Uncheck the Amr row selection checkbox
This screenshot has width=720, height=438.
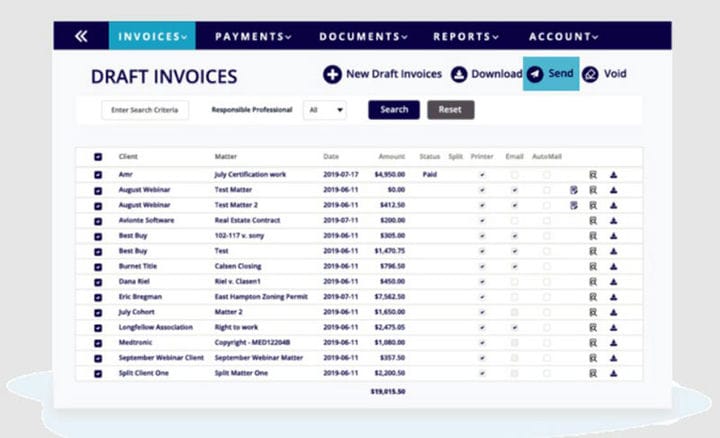[98, 175]
